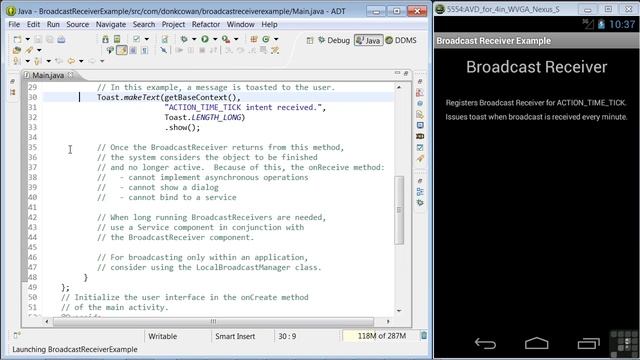Click the Open Type toolbar icon
This screenshot has height=360, width=640.
17,50
